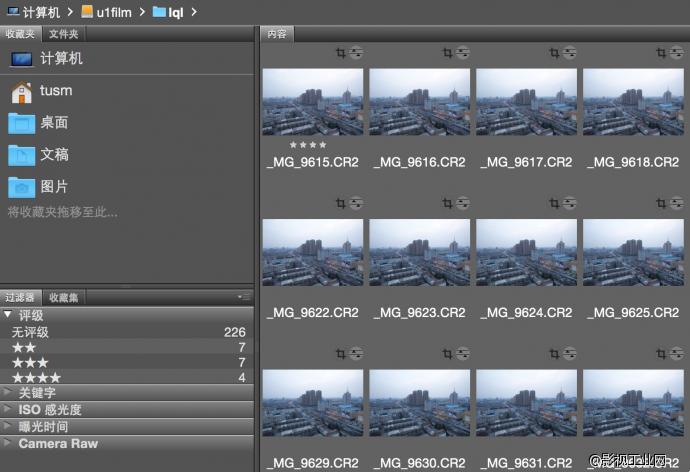Click the crop badge above _MG_9615.CR2
The image size is (690, 472).
coord(341,53)
